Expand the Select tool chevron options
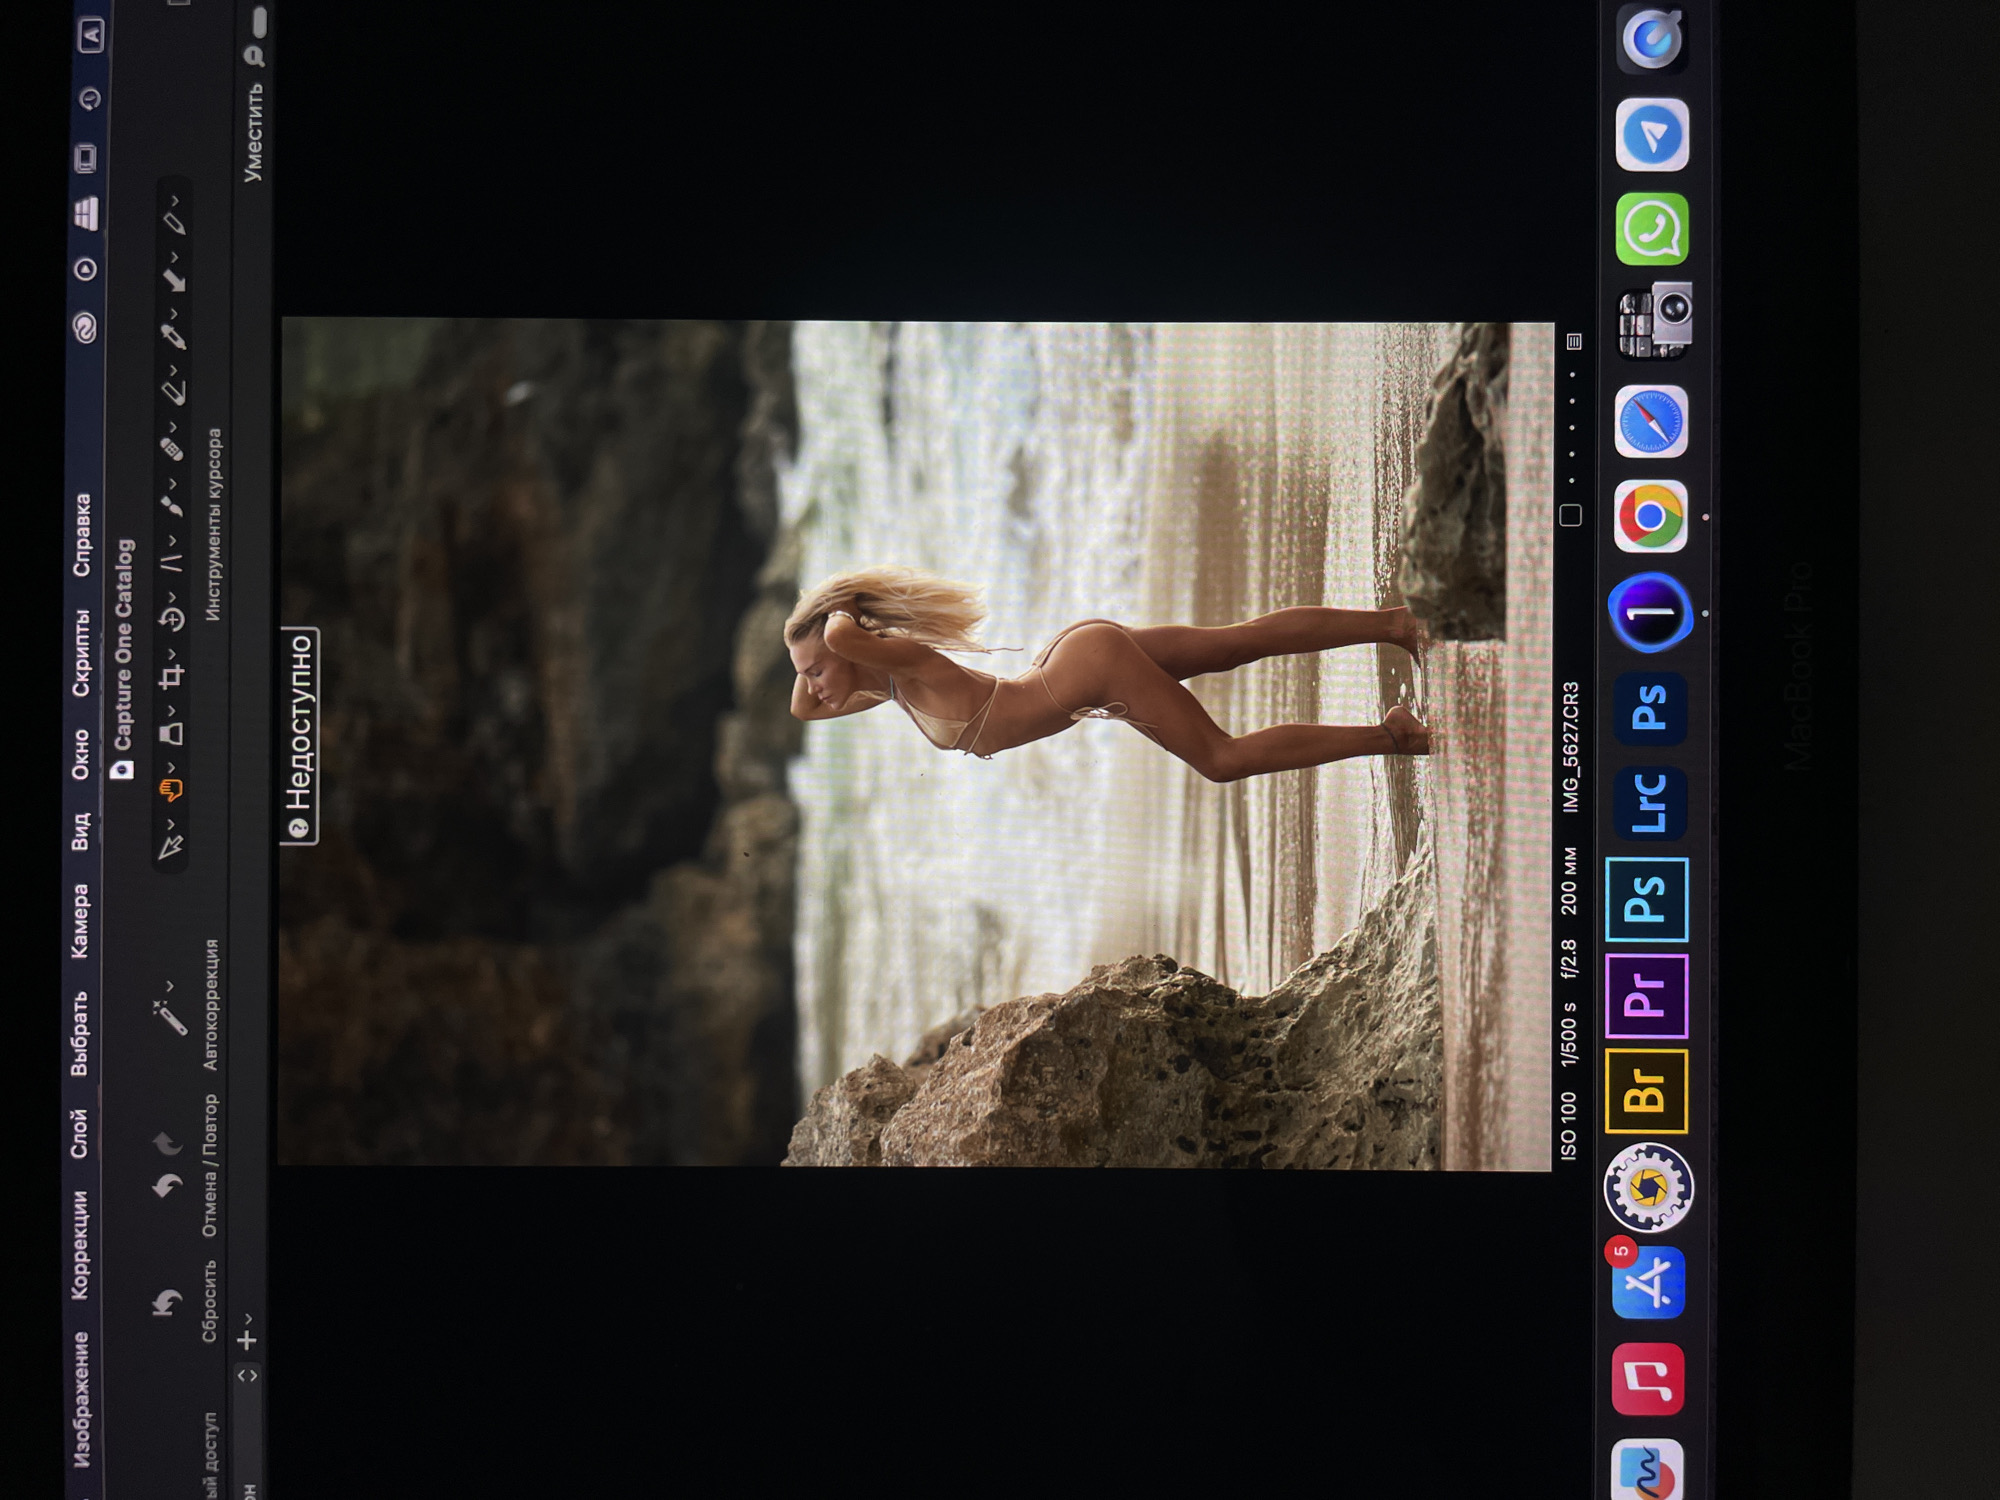This screenshot has height=1500, width=2000. point(171,824)
